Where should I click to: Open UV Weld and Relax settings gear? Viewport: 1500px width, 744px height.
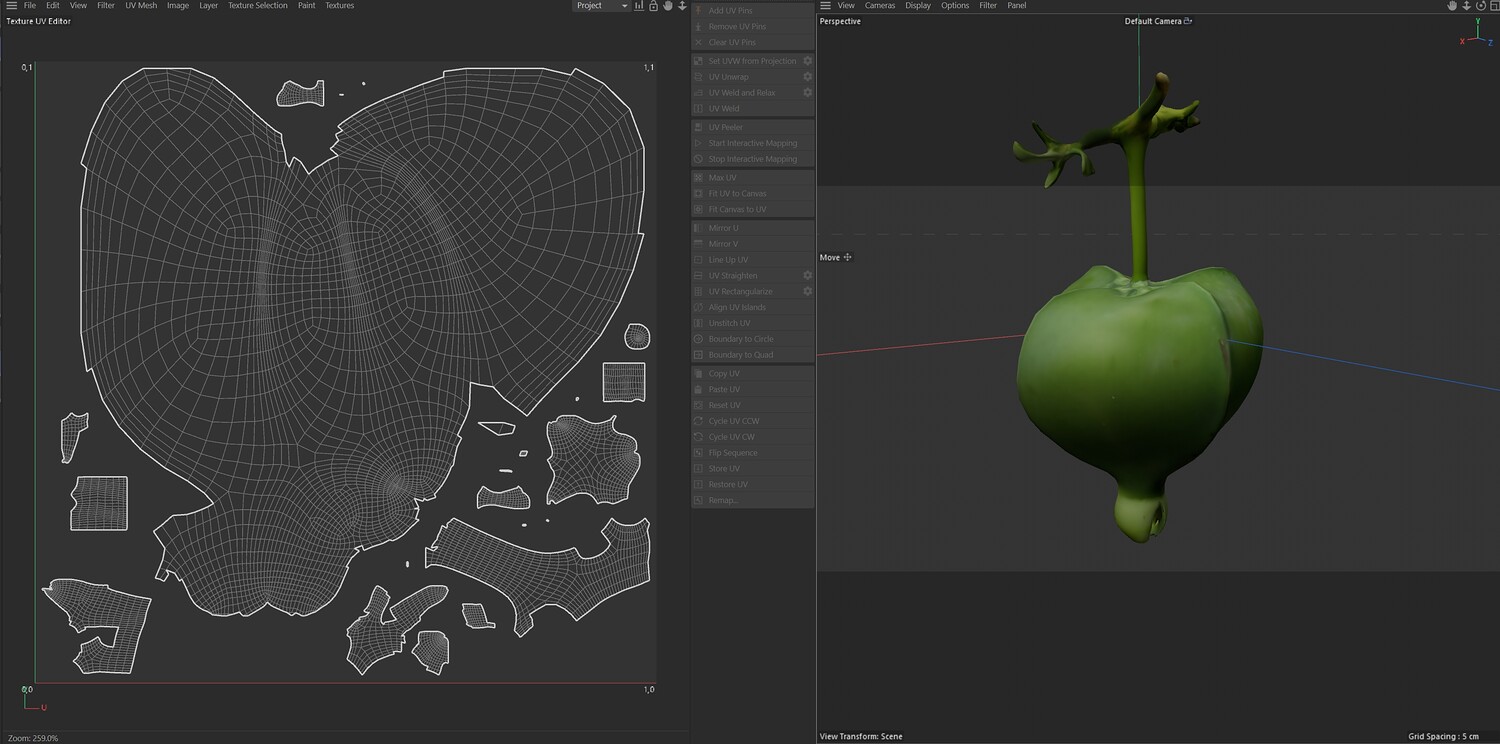pos(808,93)
